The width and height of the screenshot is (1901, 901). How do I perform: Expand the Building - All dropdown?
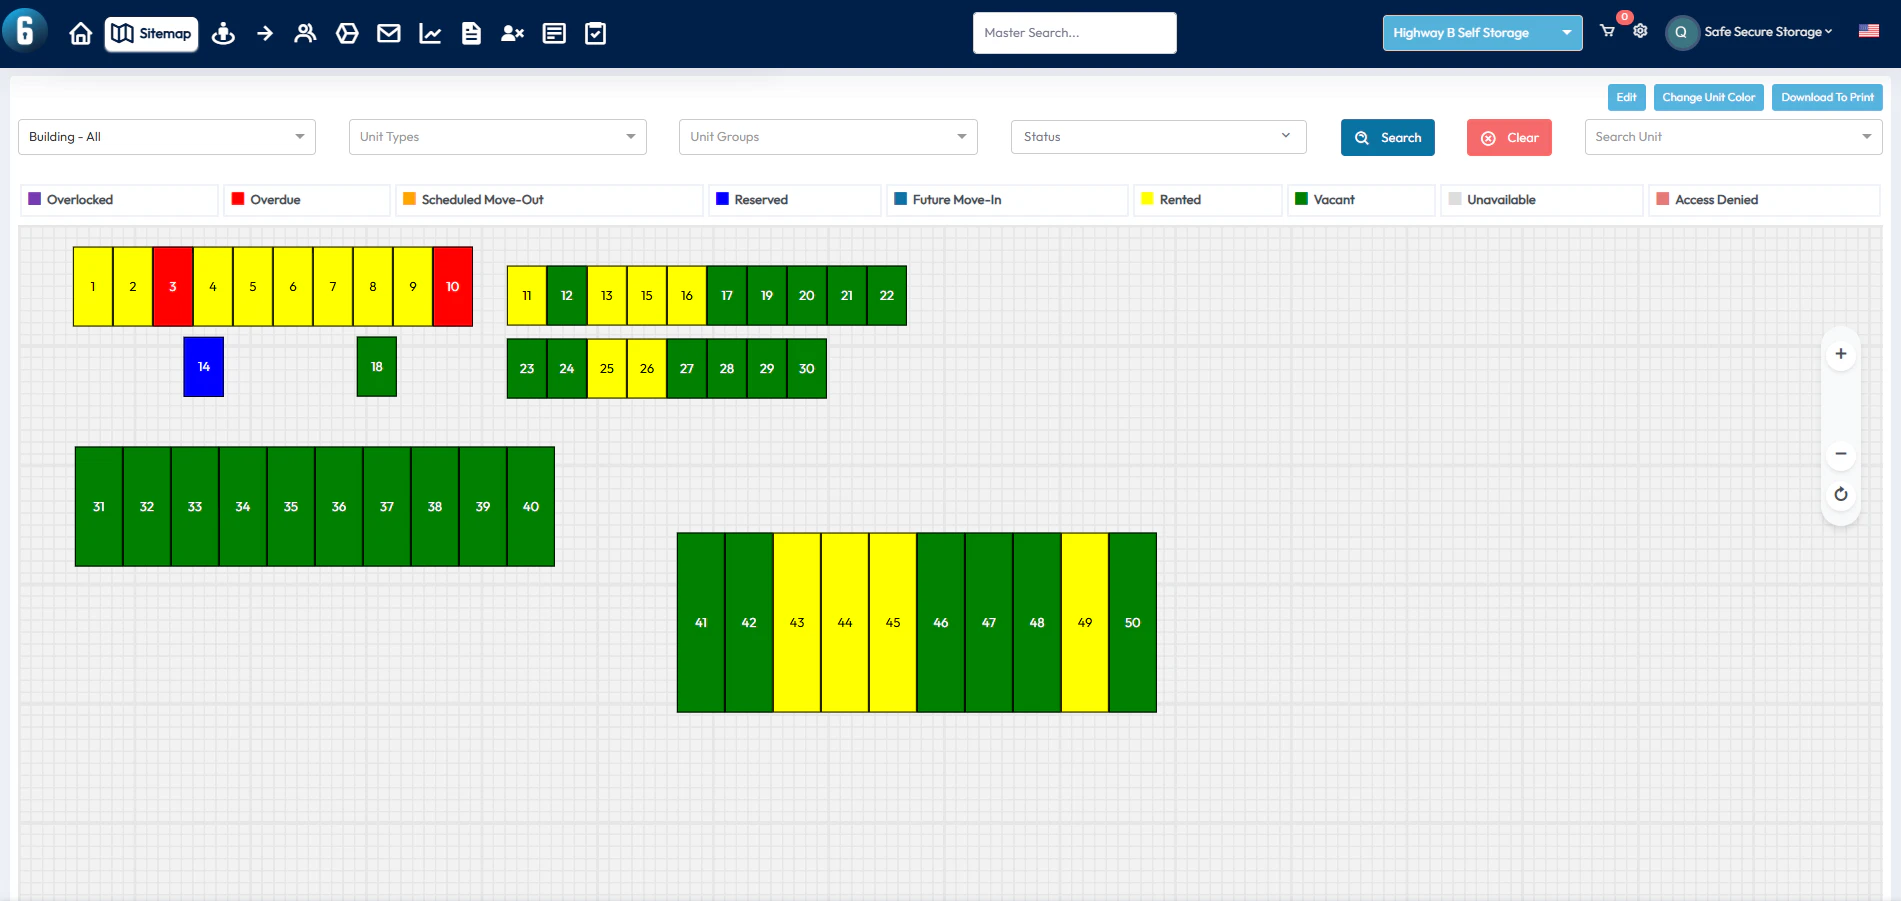(x=165, y=137)
